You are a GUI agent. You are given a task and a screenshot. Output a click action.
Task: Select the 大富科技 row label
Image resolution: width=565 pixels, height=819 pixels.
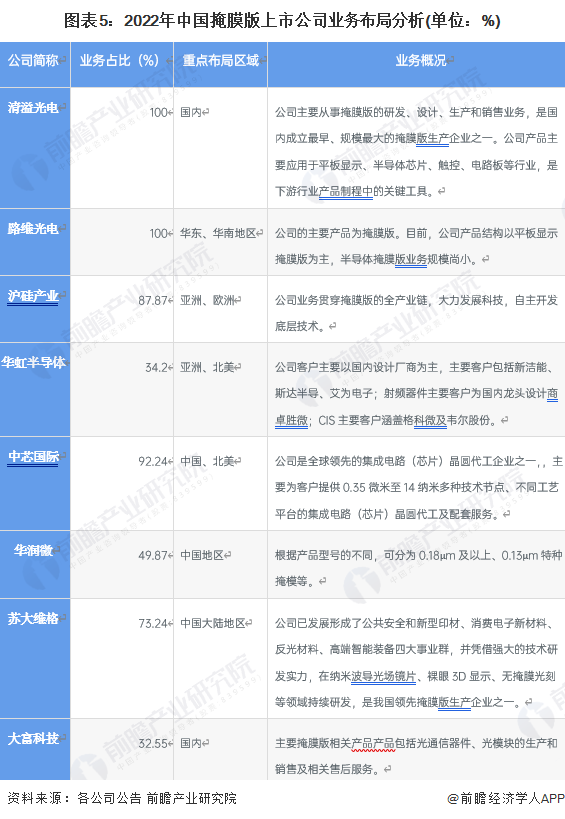tap(33, 739)
